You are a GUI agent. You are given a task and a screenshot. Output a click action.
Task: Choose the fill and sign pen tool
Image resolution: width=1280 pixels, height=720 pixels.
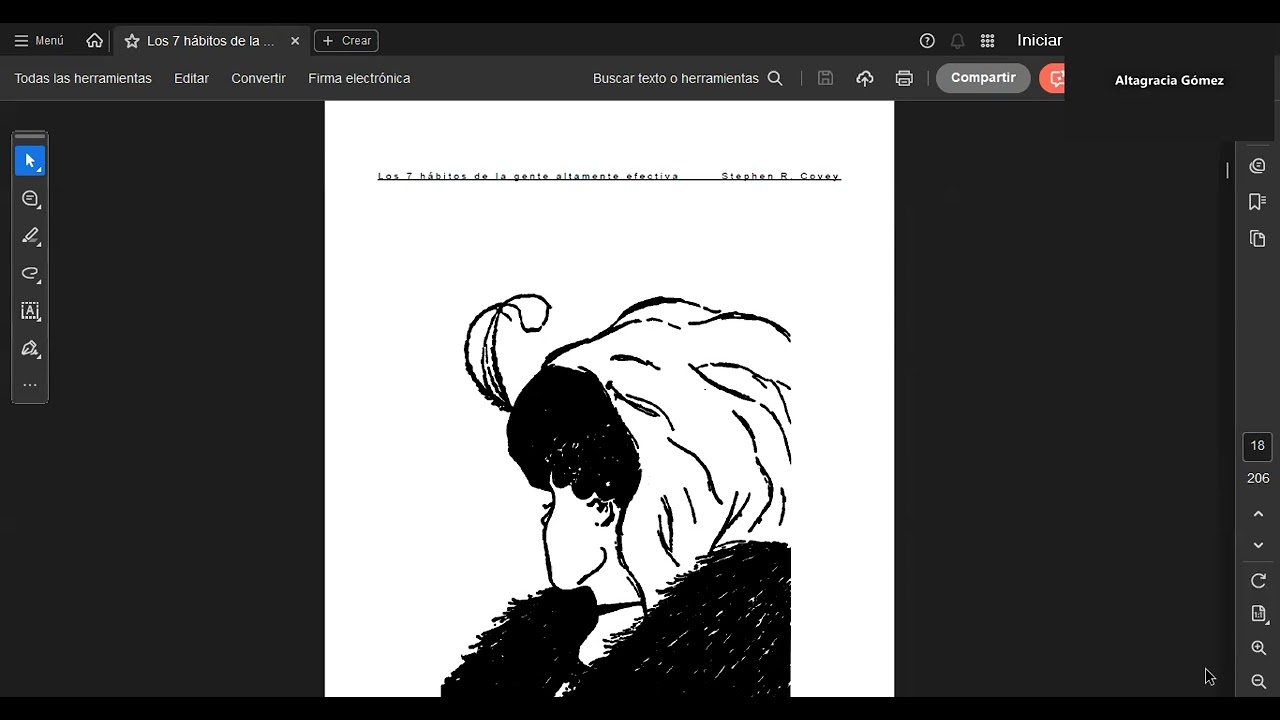(x=30, y=349)
